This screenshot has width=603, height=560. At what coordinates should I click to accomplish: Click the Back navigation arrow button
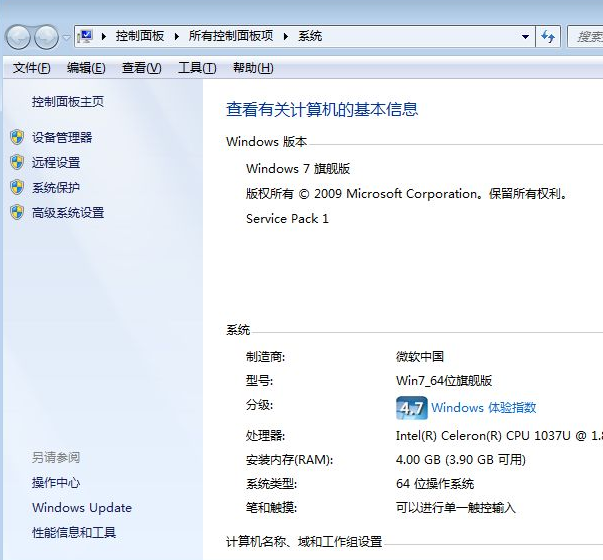click(18, 37)
